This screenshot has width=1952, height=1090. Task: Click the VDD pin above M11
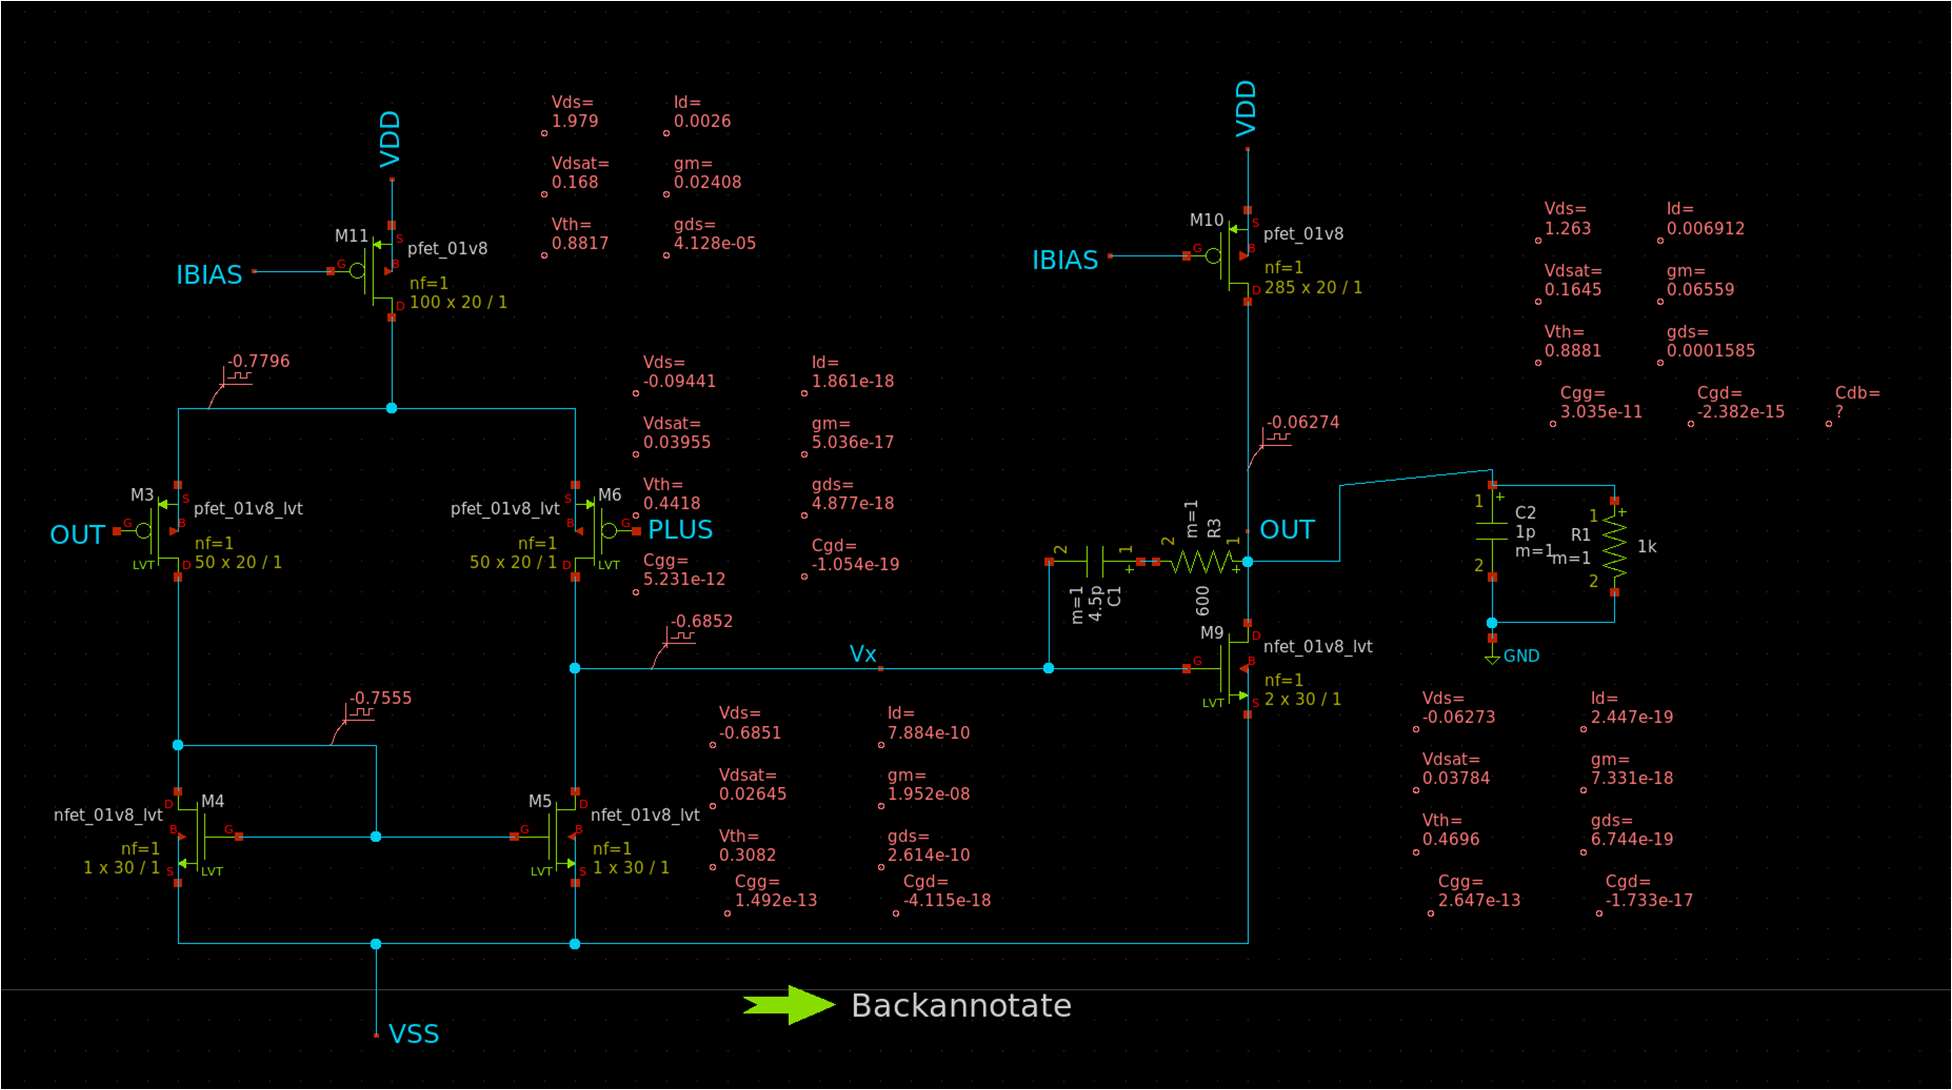point(390,140)
